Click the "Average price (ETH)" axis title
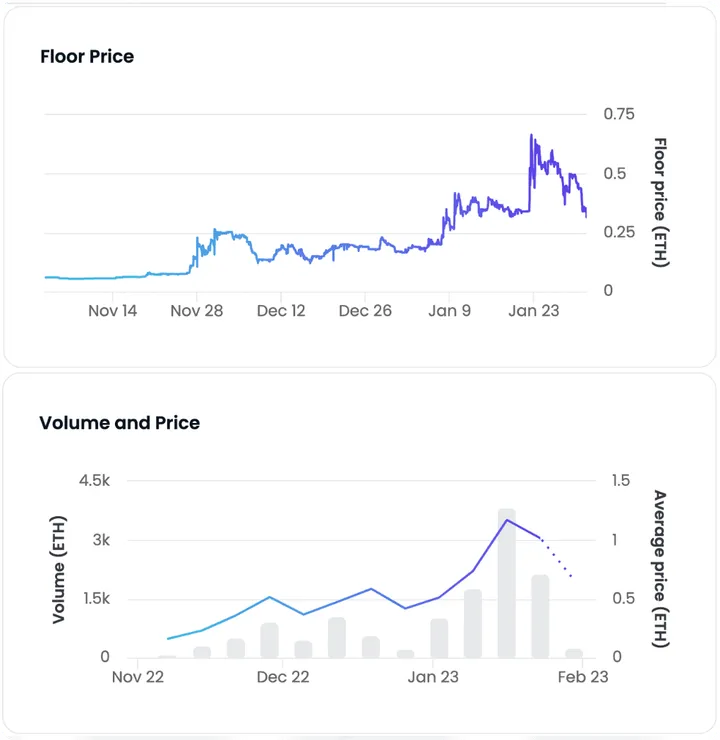The width and height of the screenshot is (720, 740). tap(659, 568)
